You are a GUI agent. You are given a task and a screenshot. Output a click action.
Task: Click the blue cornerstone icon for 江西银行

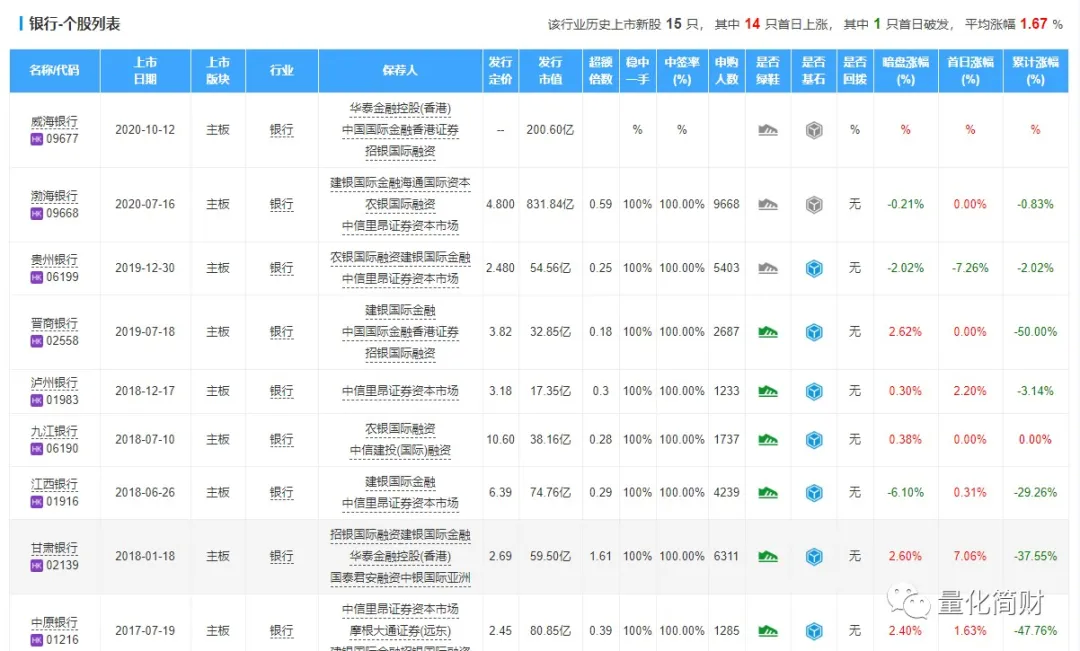814,493
